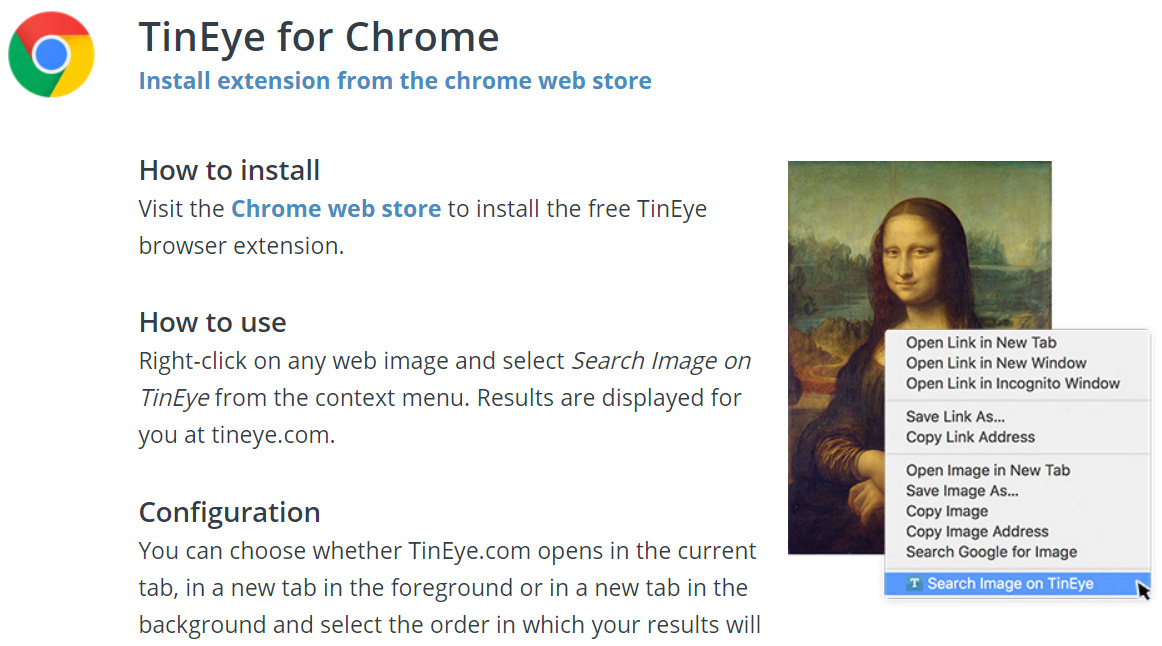
Task: Select 'Open Link in New Tab'
Action: coord(981,343)
